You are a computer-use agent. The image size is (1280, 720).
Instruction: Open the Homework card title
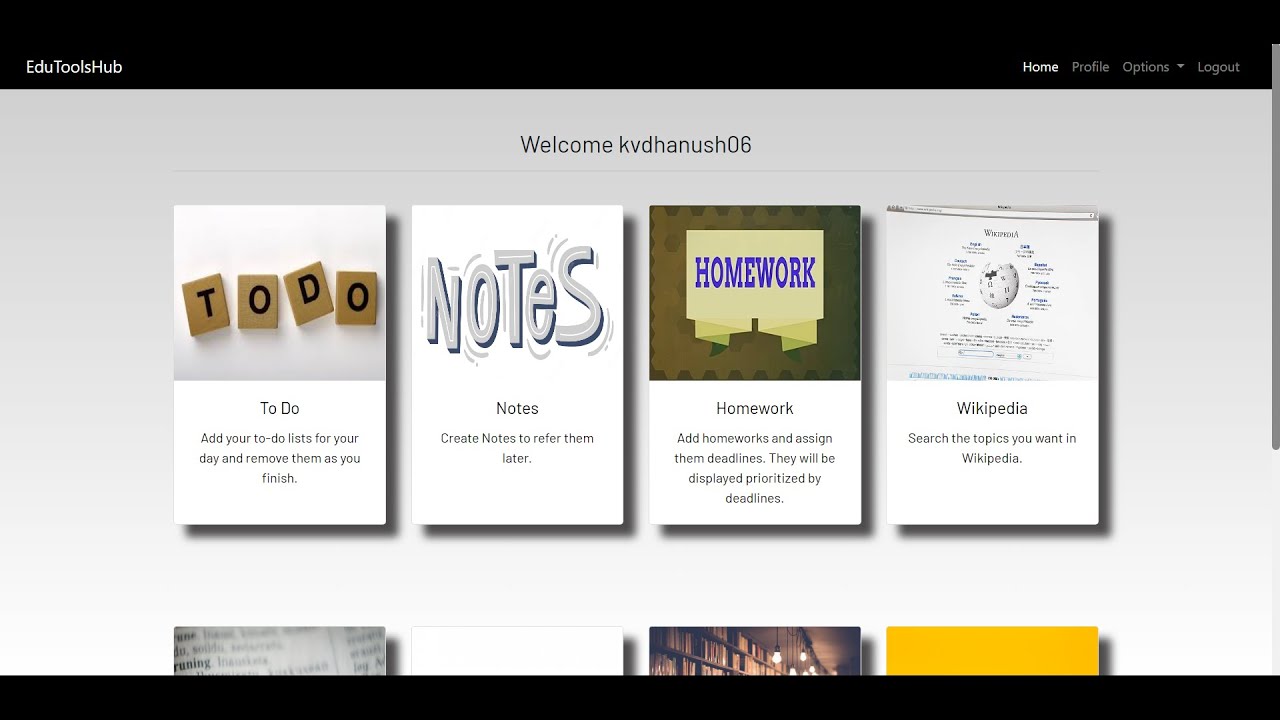(755, 408)
